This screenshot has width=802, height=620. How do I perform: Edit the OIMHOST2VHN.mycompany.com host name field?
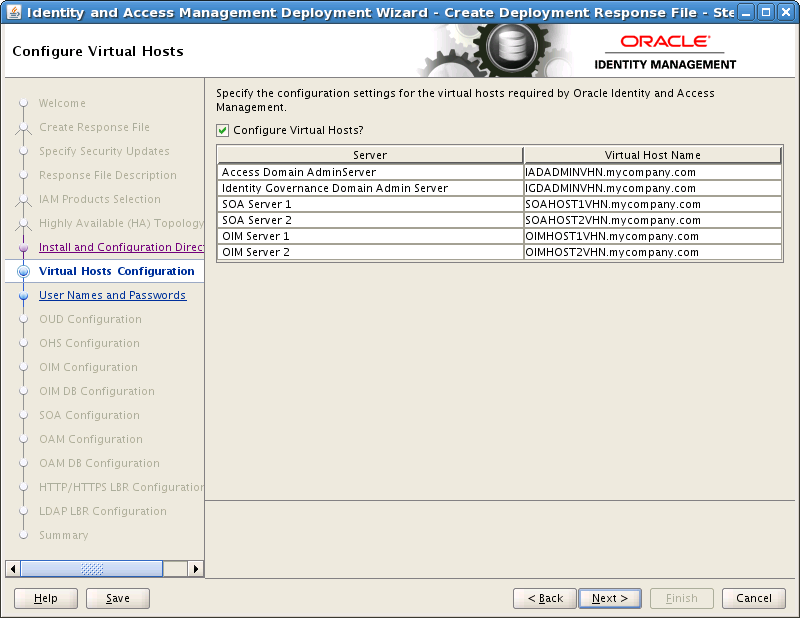click(x=653, y=252)
